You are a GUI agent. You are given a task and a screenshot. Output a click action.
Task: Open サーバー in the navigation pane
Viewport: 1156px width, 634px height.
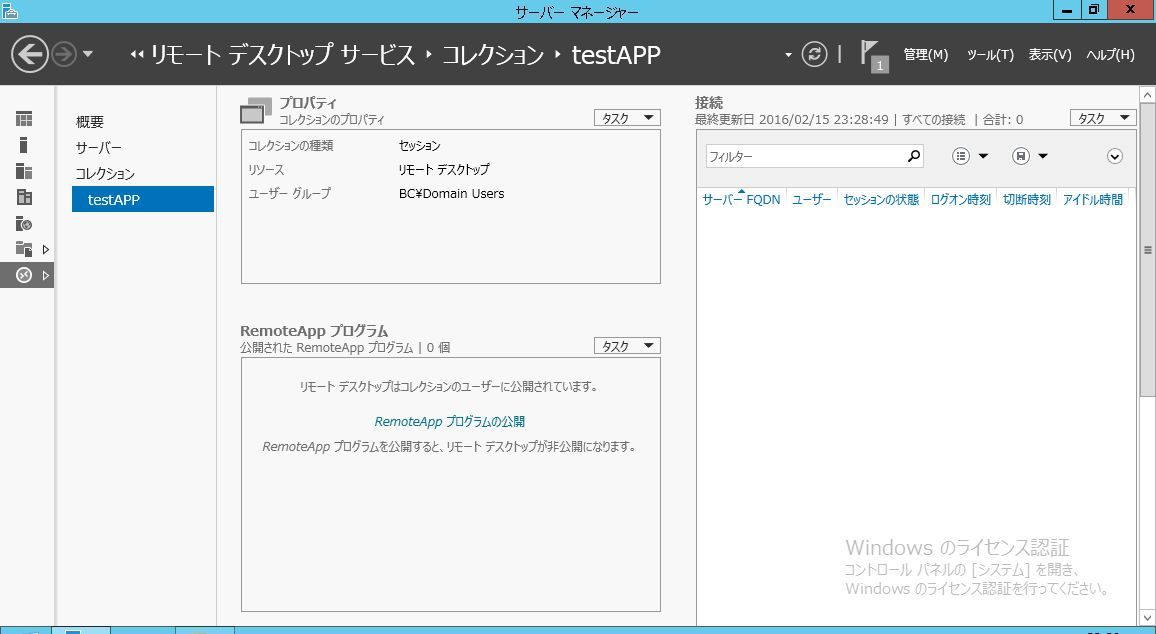99,147
